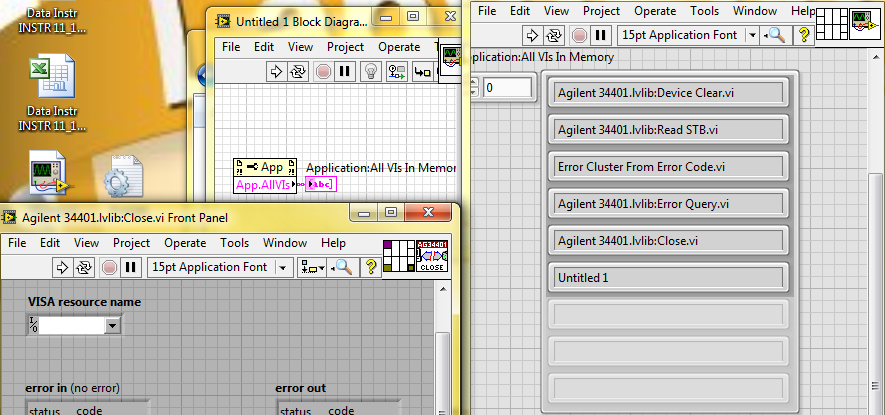Click App.AllVIs property in block diagram
Viewport: 885px width, 415px height.
point(265,185)
